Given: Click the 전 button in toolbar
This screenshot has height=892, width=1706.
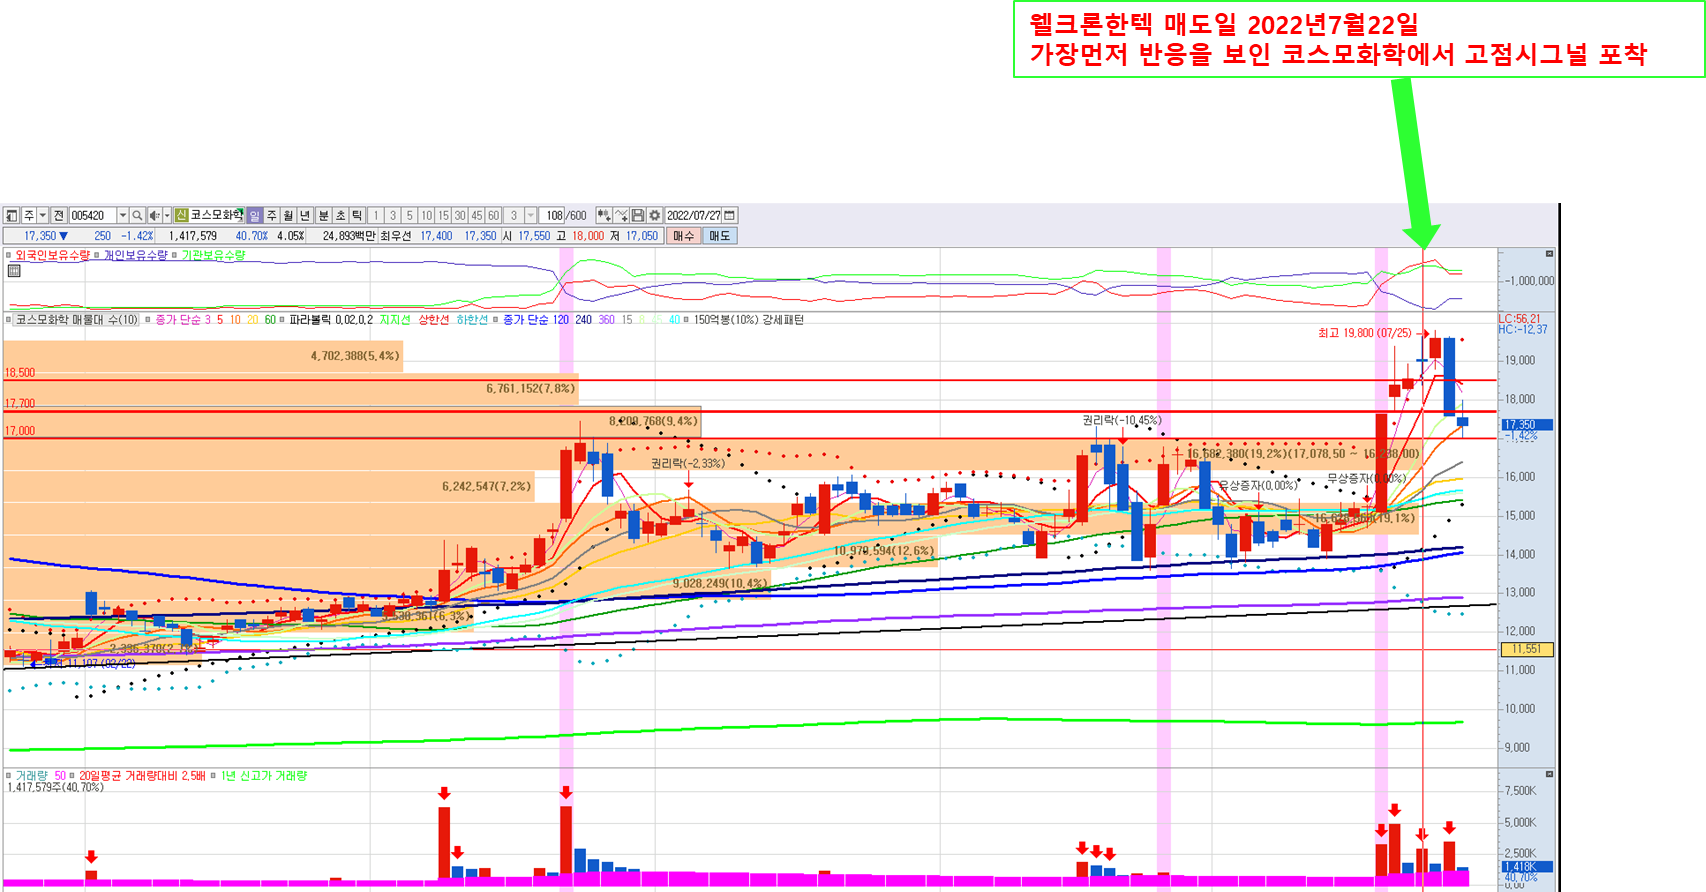Looking at the screenshot, I should point(59,215).
